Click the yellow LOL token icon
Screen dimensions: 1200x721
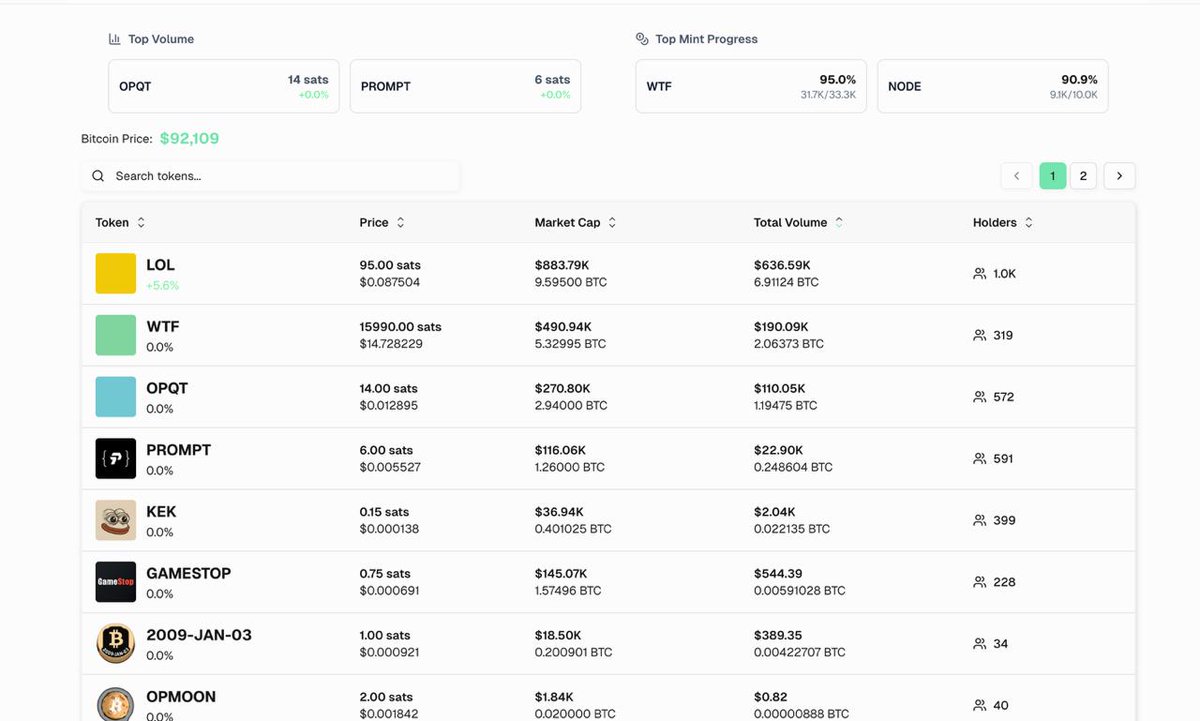[115, 274]
